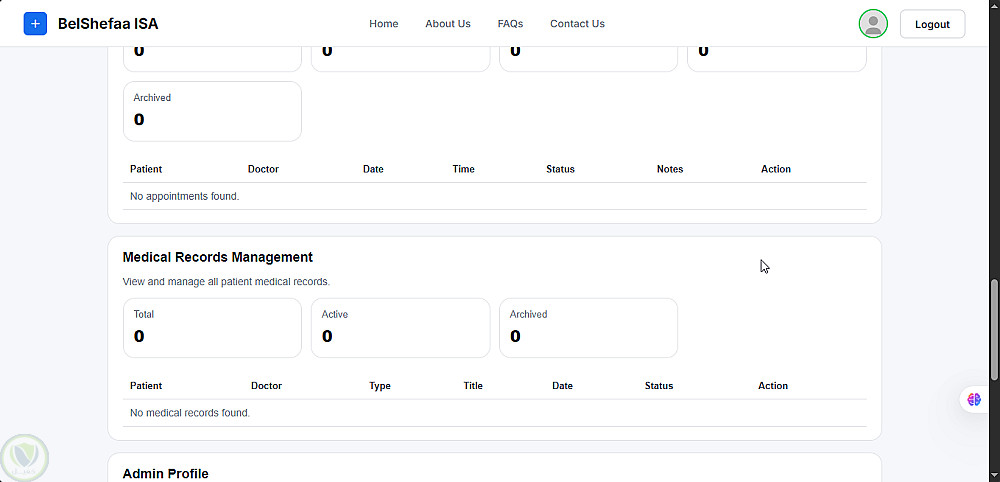Image resolution: width=1000 pixels, height=482 pixels.
Task: Click the Type column header in records
Action: click(x=380, y=386)
